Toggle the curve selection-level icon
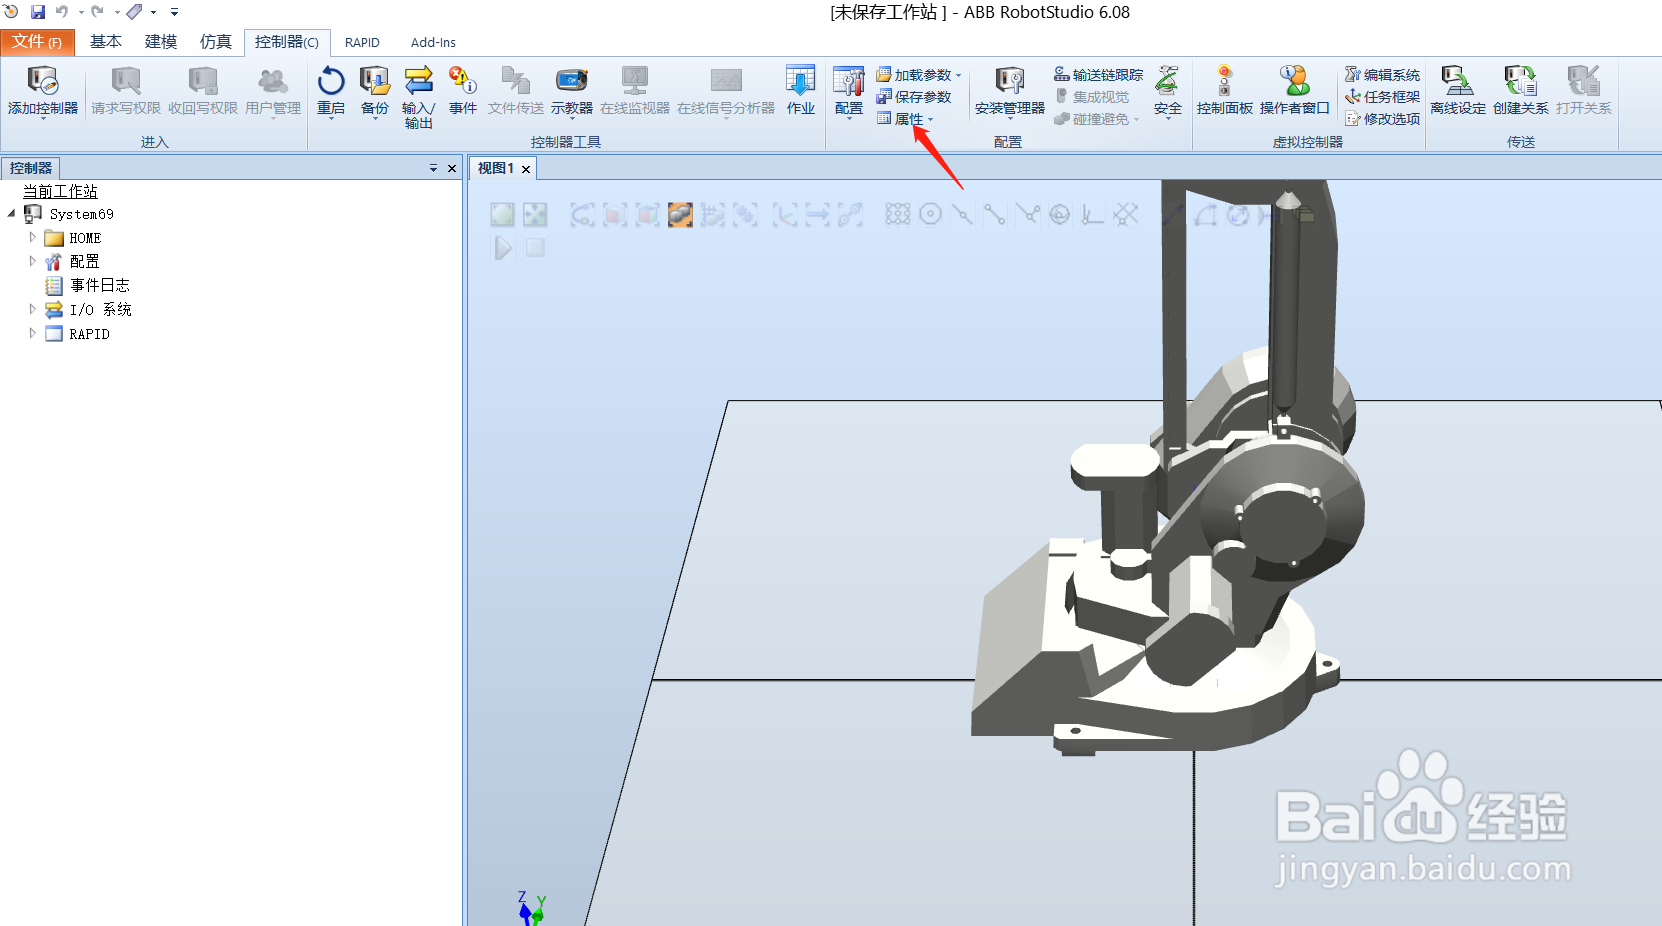1662x926 pixels. [x=583, y=214]
